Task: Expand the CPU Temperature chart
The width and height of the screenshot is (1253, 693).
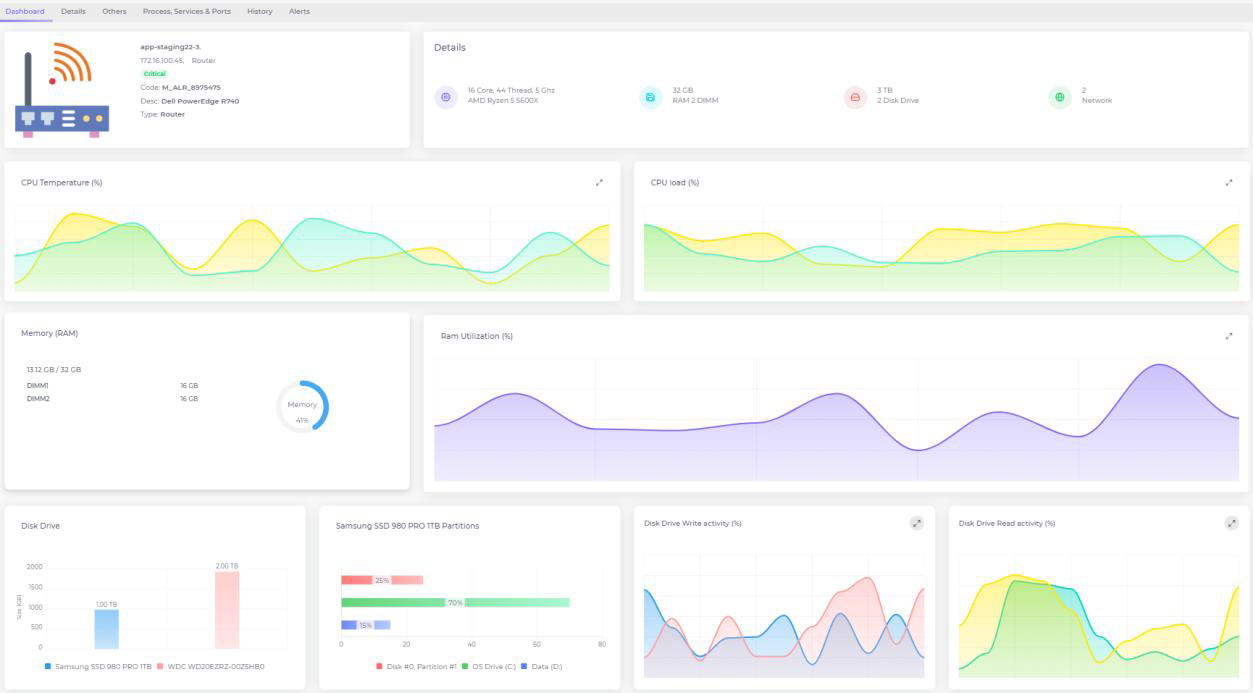Action: coord(598,183)
